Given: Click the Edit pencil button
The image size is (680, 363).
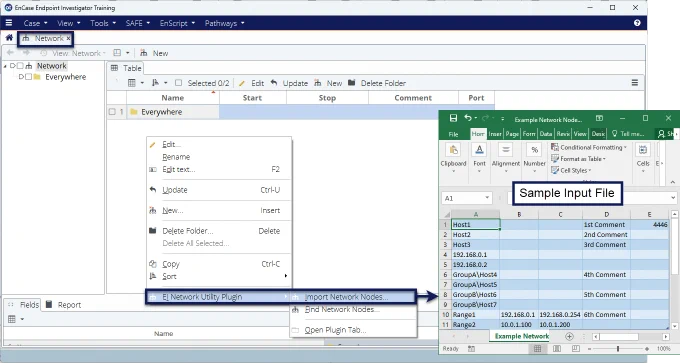Looking at the screenshot, I should click(251, 83).
